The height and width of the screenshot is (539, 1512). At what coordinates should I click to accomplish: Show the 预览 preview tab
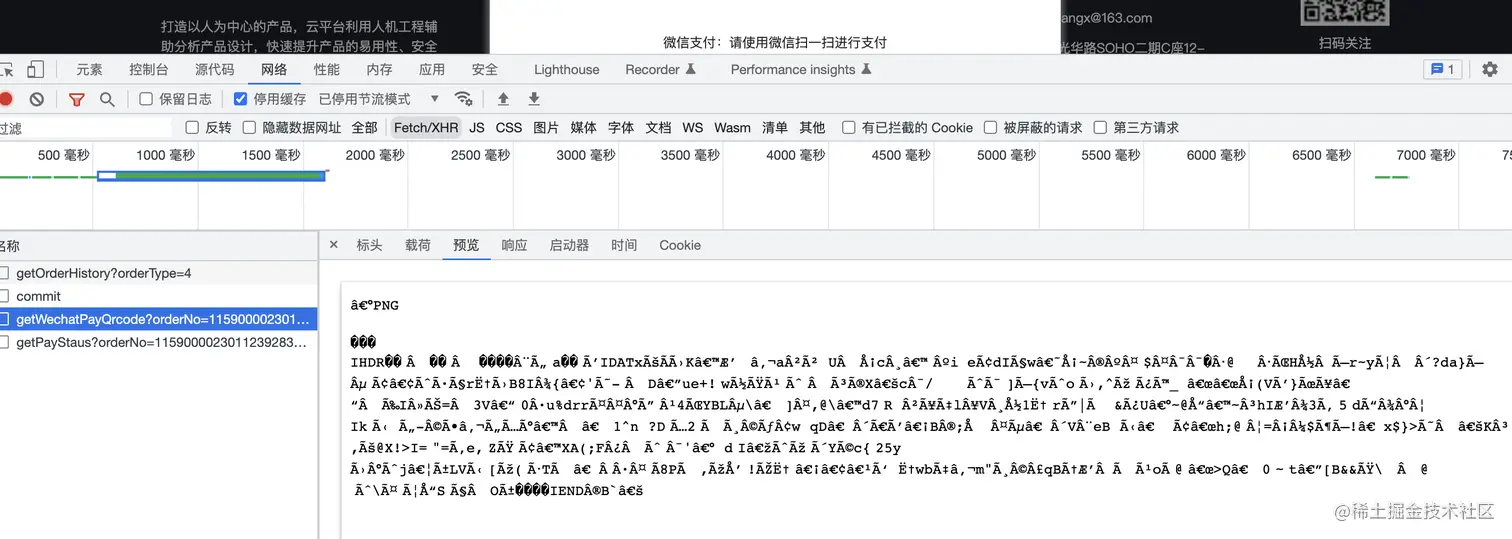tap(466, 245)
